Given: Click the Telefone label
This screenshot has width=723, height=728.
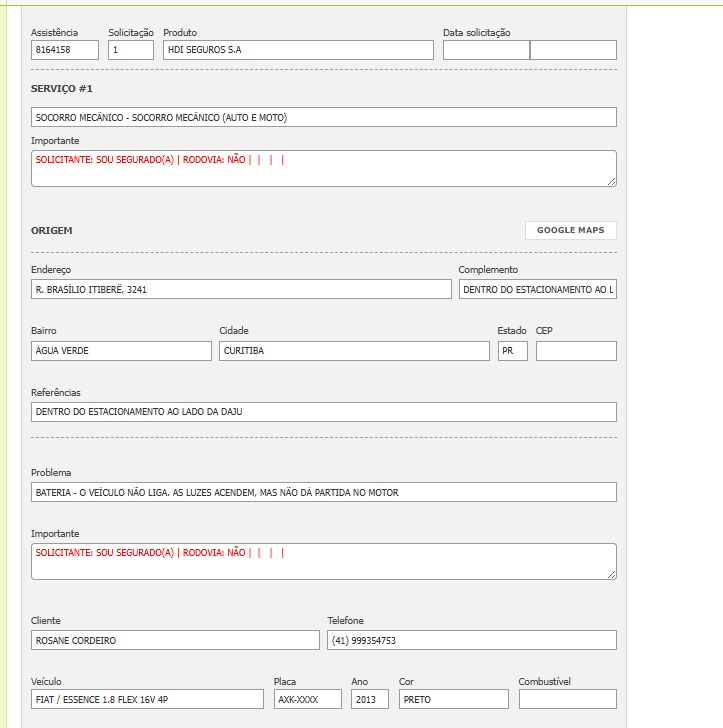Looking at the screenshot, I should tap(345, 620).
